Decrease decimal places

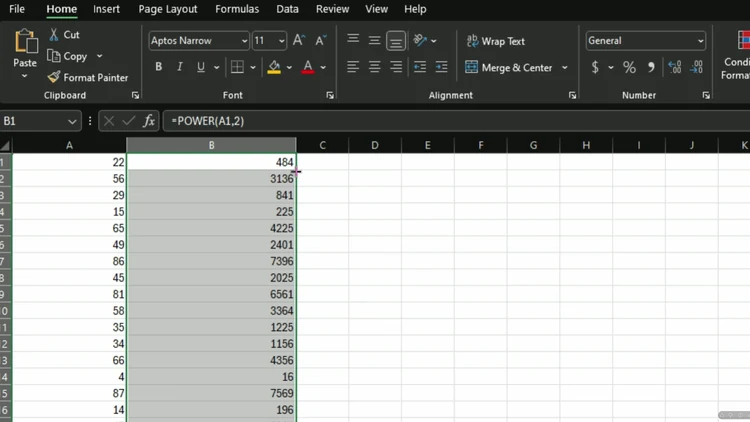pyautogui.click(x=696, y=67)
